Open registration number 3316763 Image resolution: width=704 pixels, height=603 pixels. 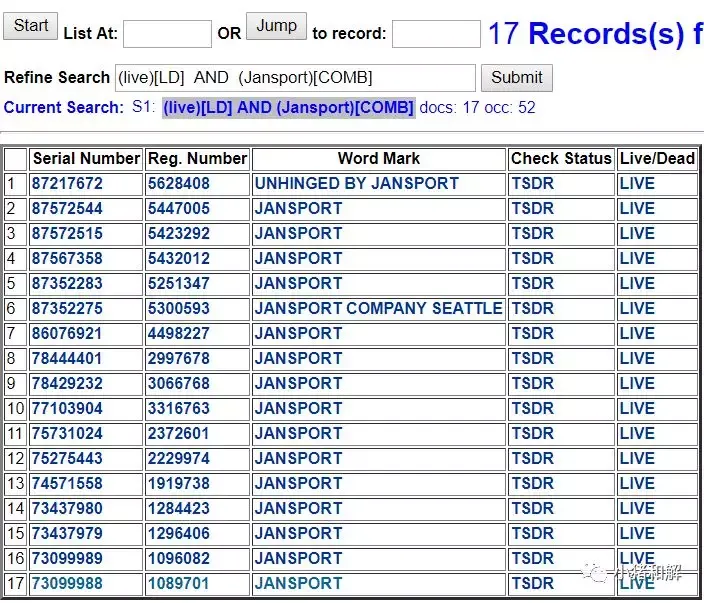click(179, 409)
